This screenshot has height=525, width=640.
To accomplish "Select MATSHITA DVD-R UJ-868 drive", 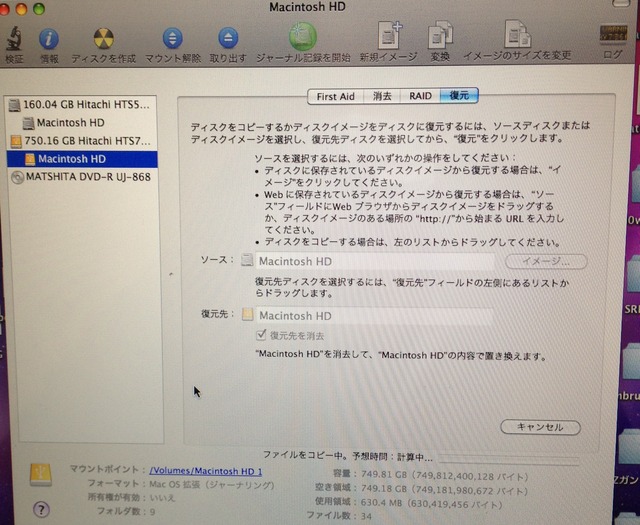I will click(82, 177).
